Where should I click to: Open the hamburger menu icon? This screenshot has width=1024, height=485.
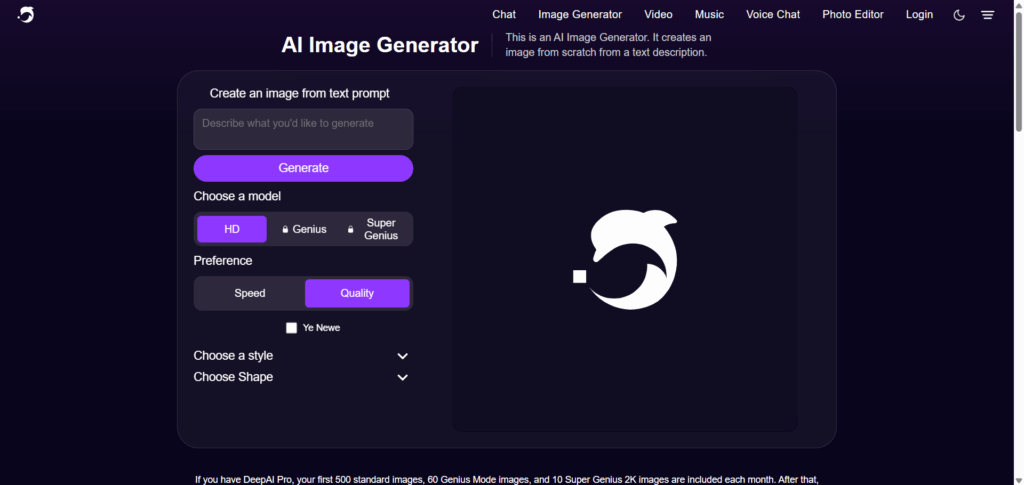pos(987,15)
